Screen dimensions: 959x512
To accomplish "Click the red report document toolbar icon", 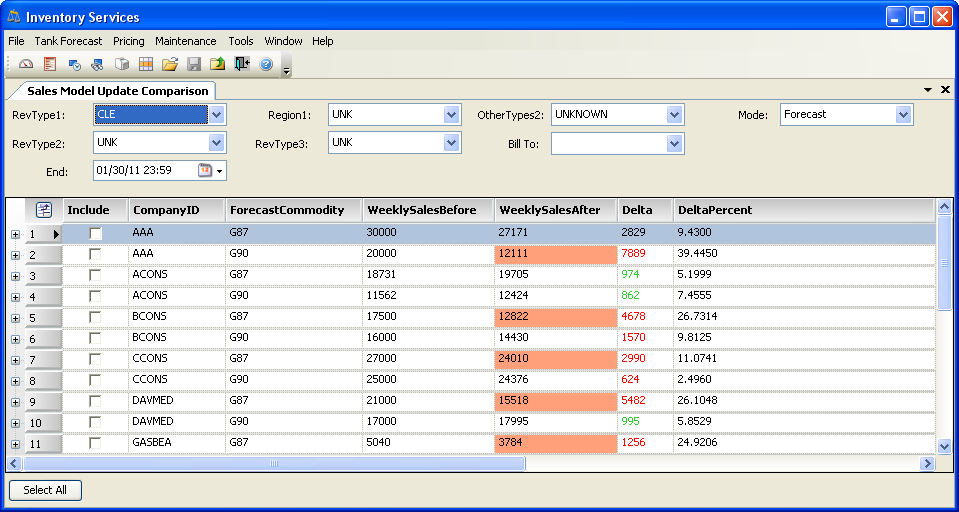I will [49, 64].
